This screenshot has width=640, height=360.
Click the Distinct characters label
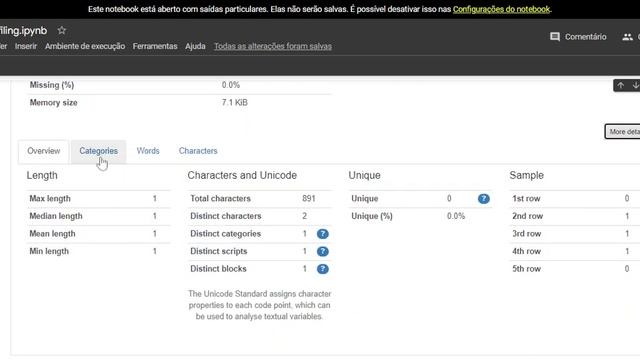(x=225, y=216)
